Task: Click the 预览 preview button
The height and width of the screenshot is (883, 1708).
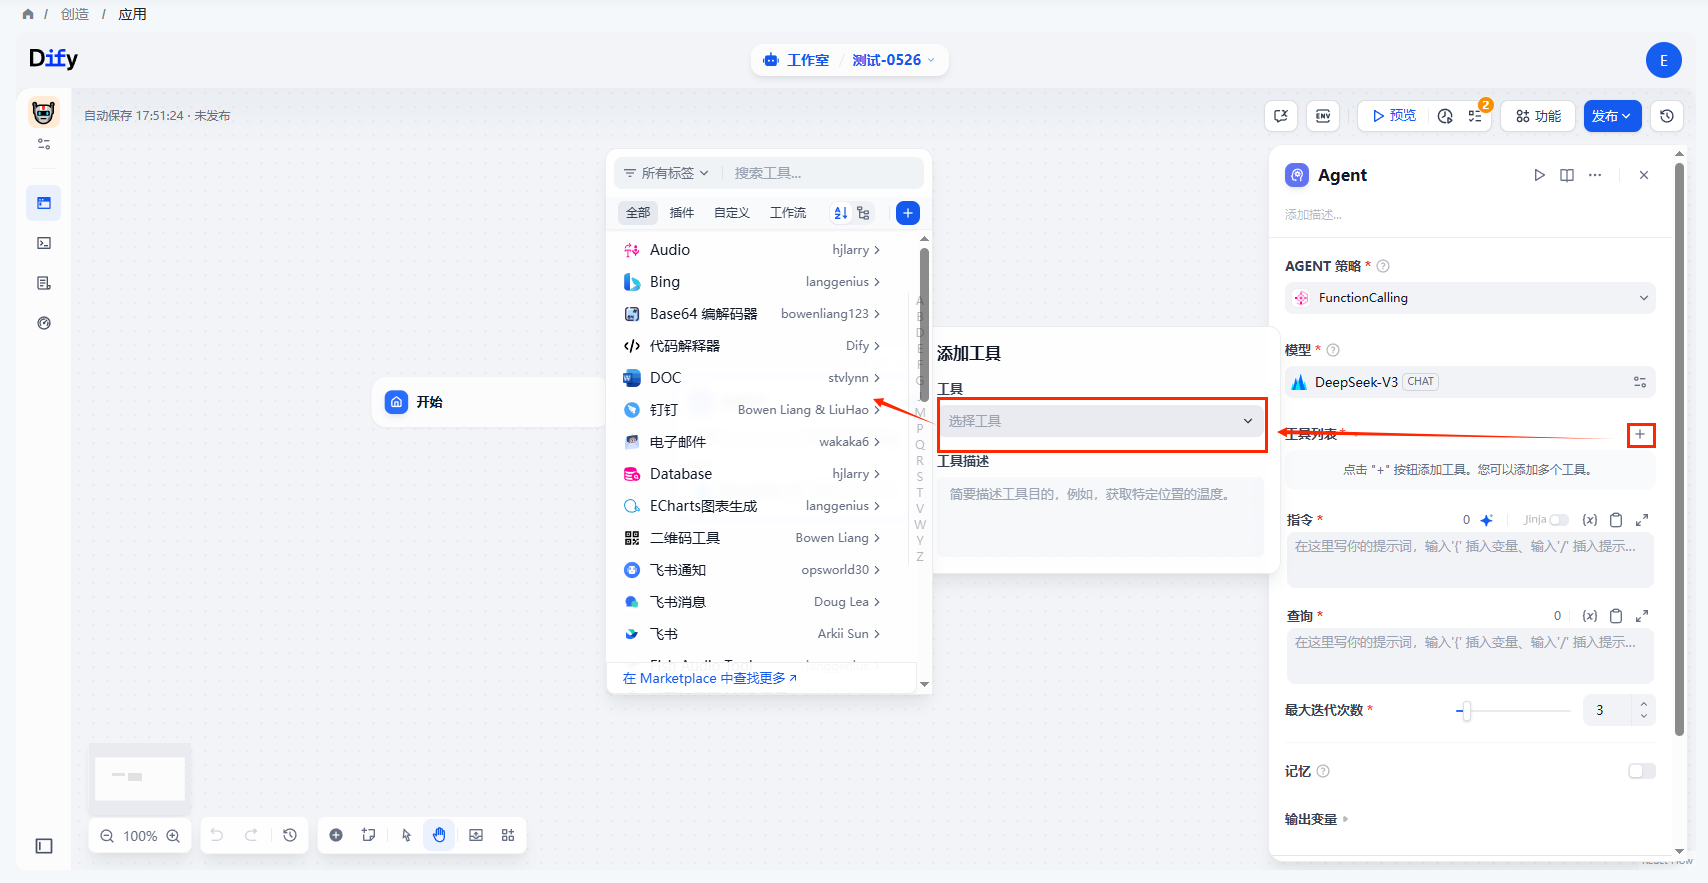Action: pos(1394,116)
